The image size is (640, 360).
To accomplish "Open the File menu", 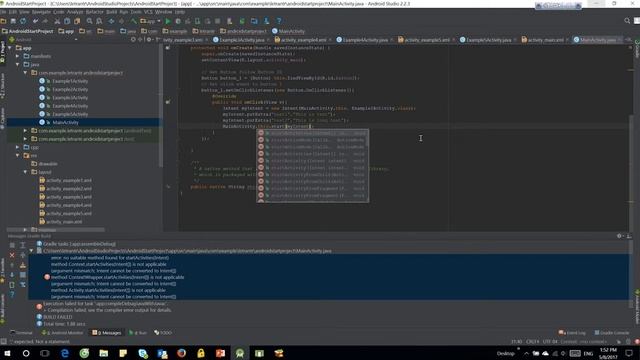I will 3,12.
